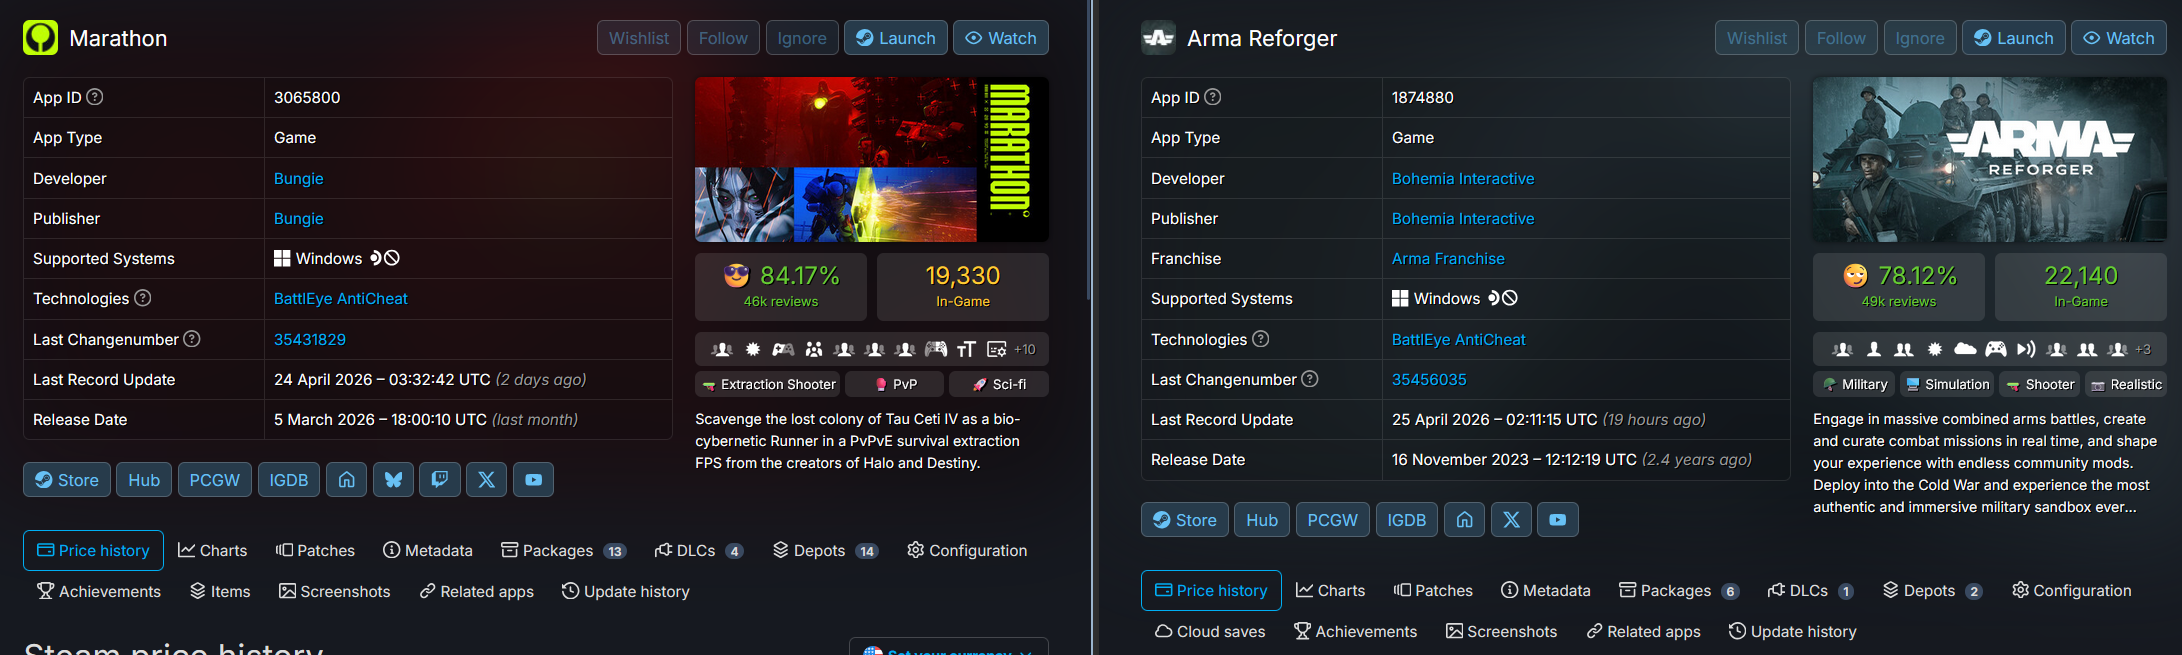Open Marathon's X (Twitter) icon link

point(487,480)
